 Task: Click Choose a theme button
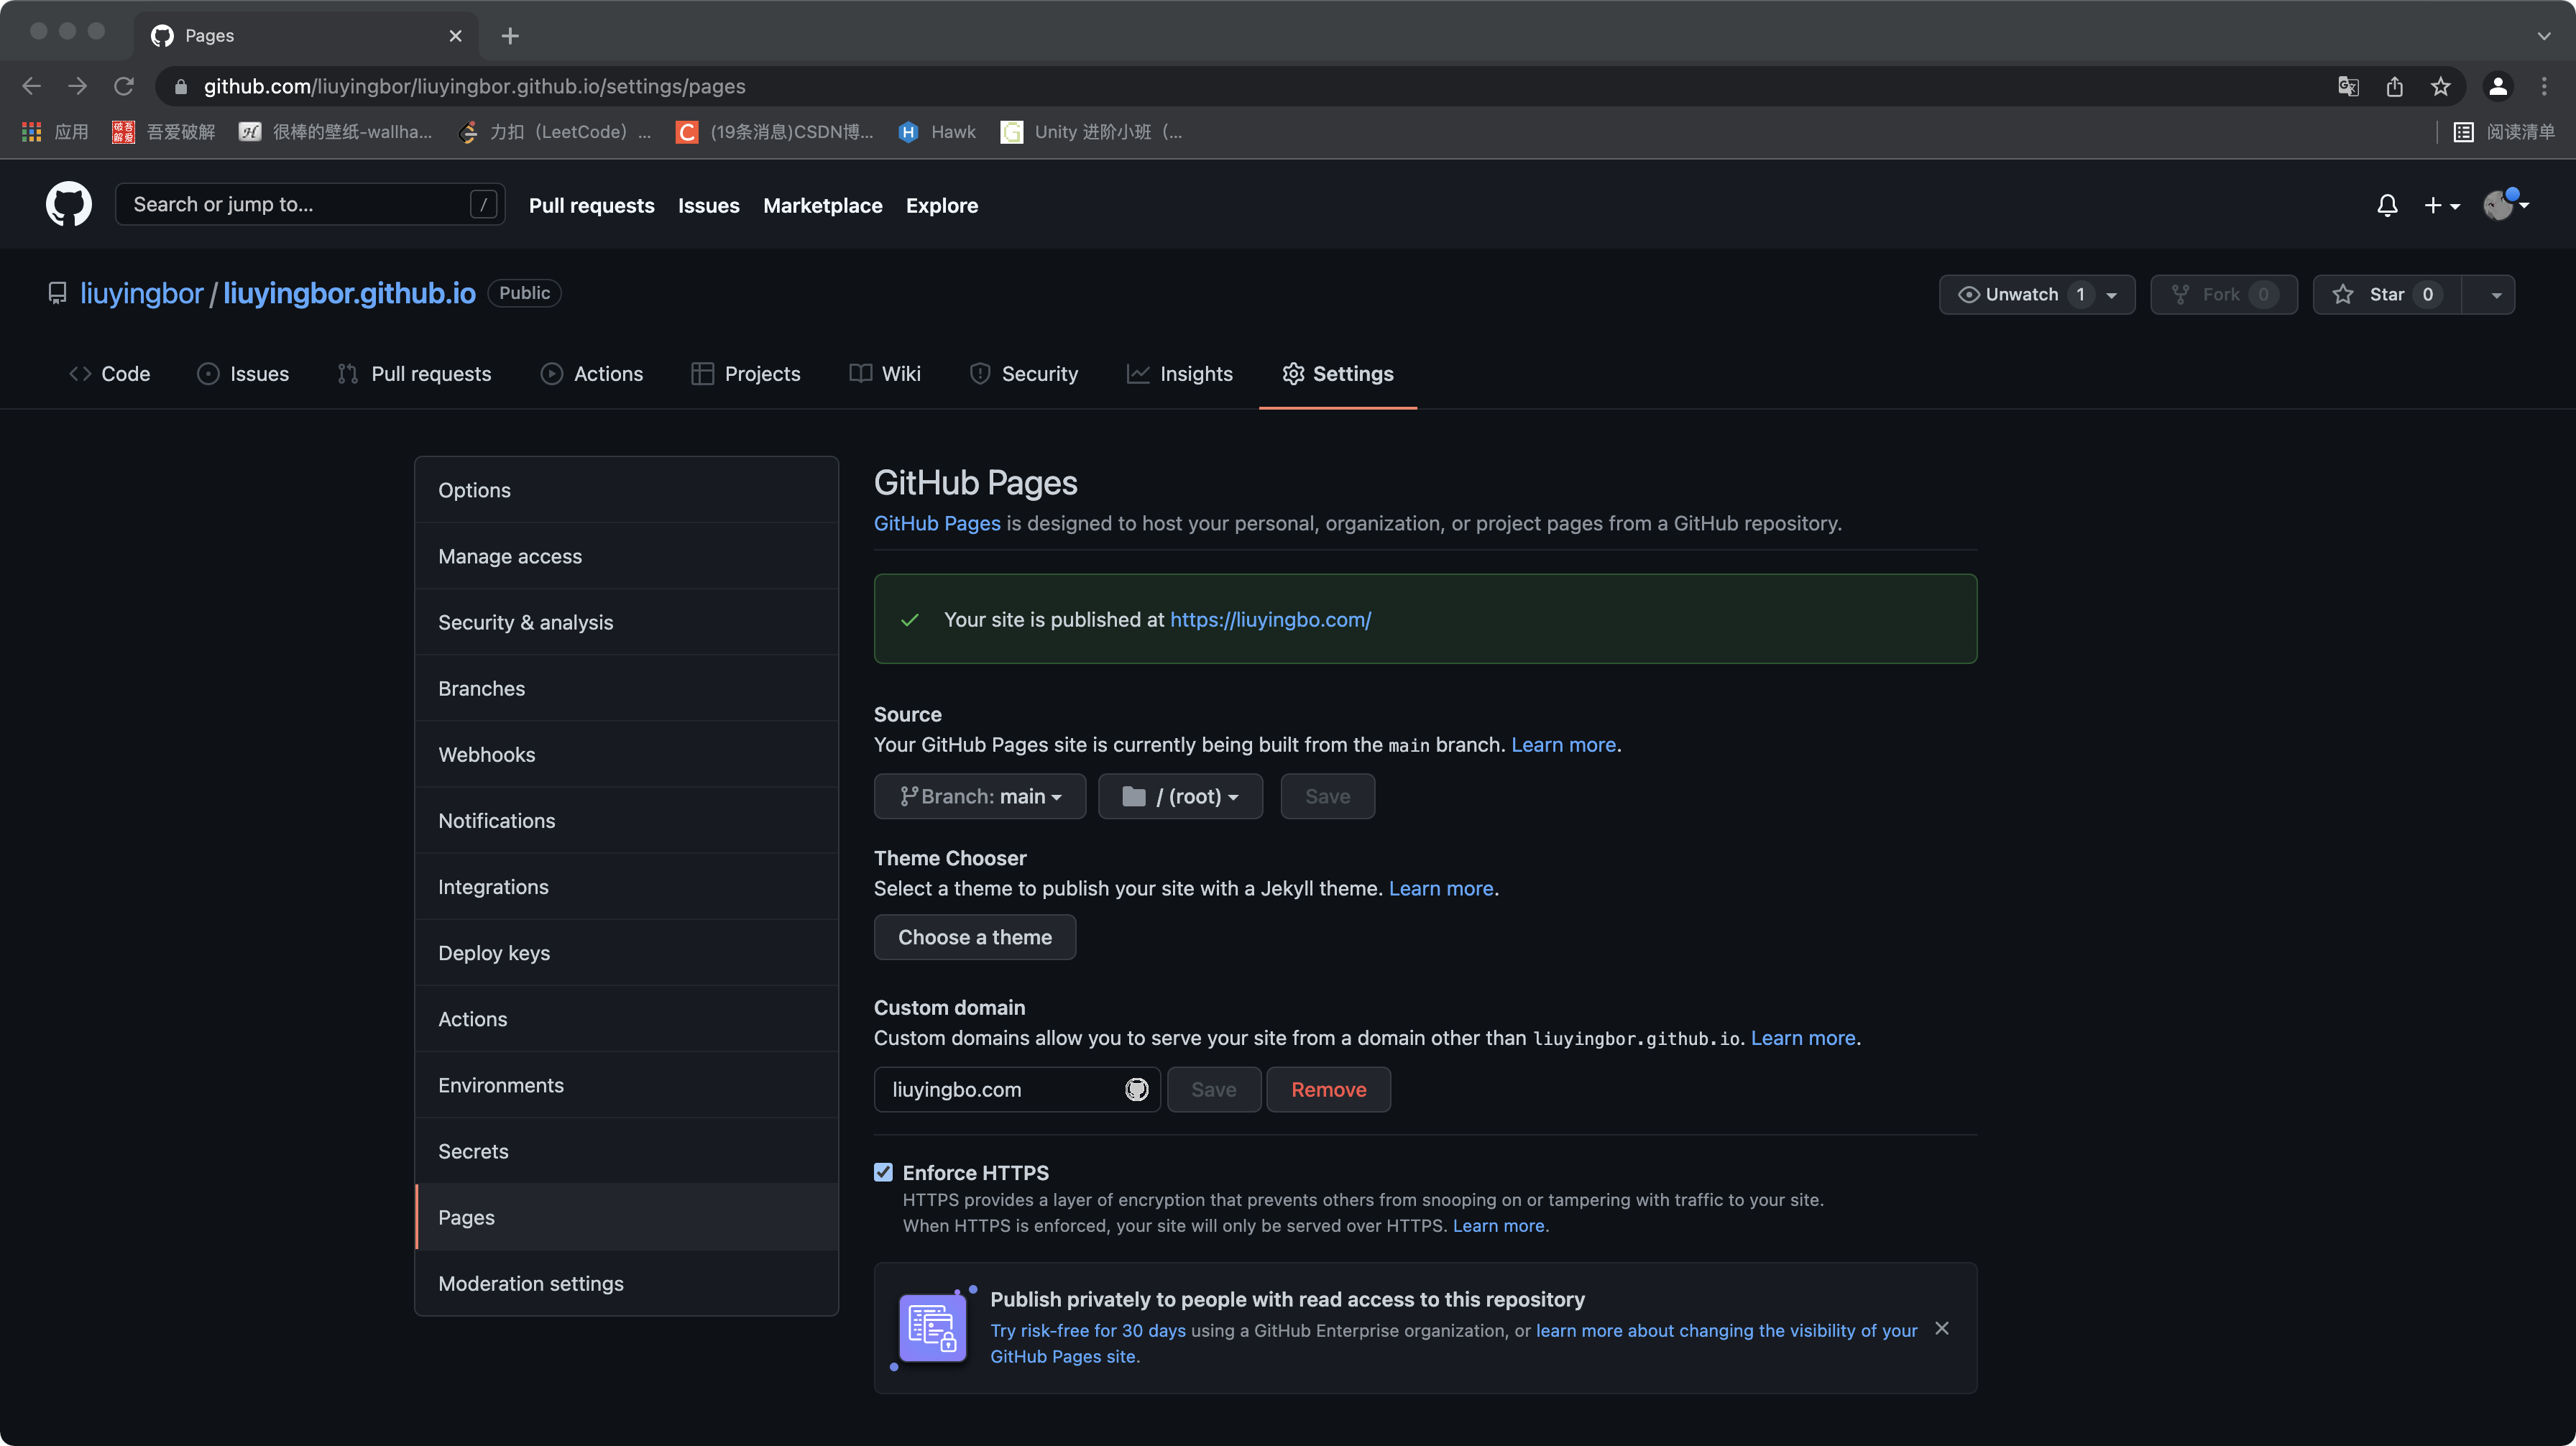pyautogui.click(x=975, y=937)
